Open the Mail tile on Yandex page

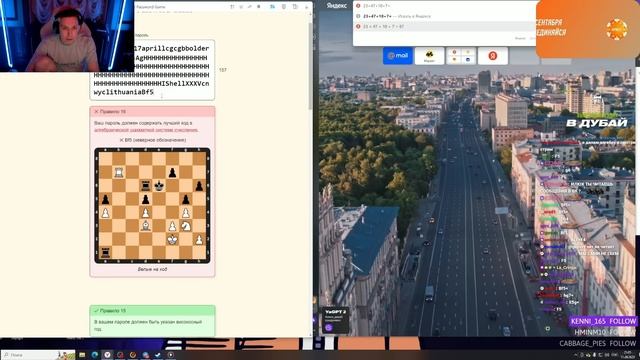pos(398,56)
